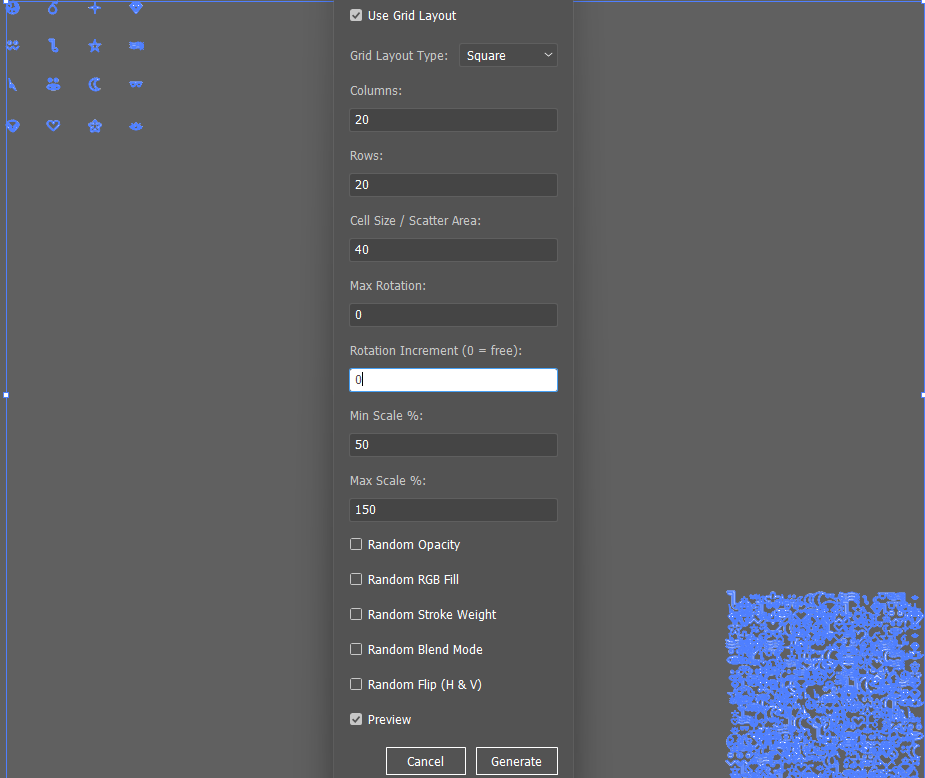Select the heart shape on artboard
925x778 pixels.
coord(53,126)
